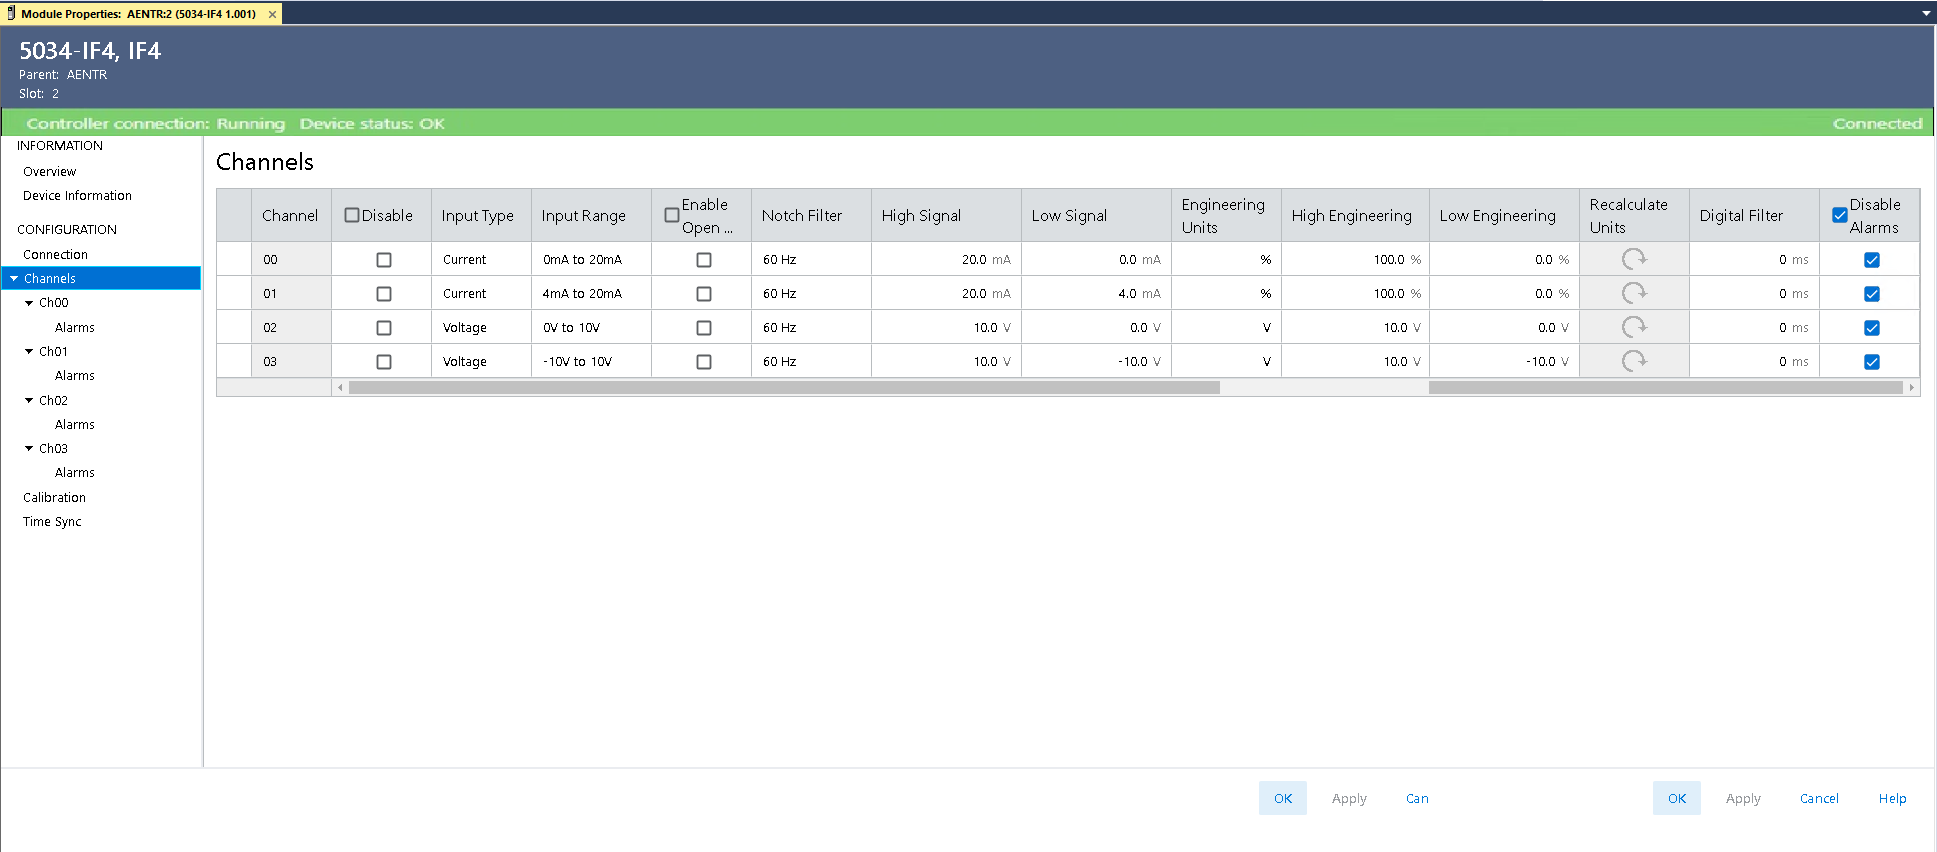The height and width of the screenshot is (852, 1937).
Task: Open the tab list dropdown arrow at top right
Action: click(1926, 14)
